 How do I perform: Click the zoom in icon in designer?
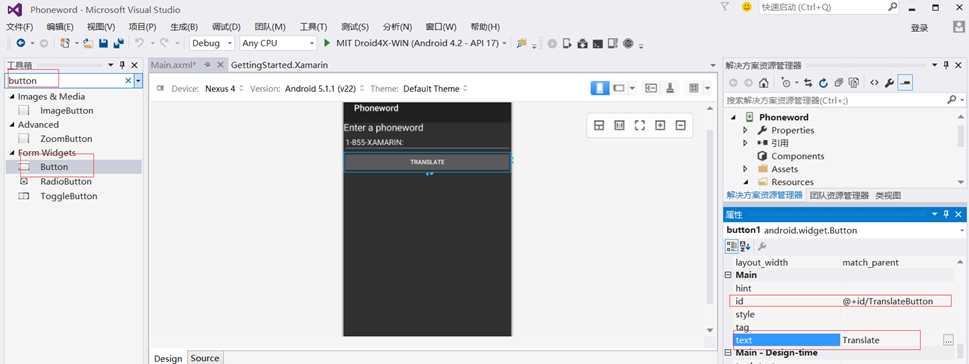[660, 125]
